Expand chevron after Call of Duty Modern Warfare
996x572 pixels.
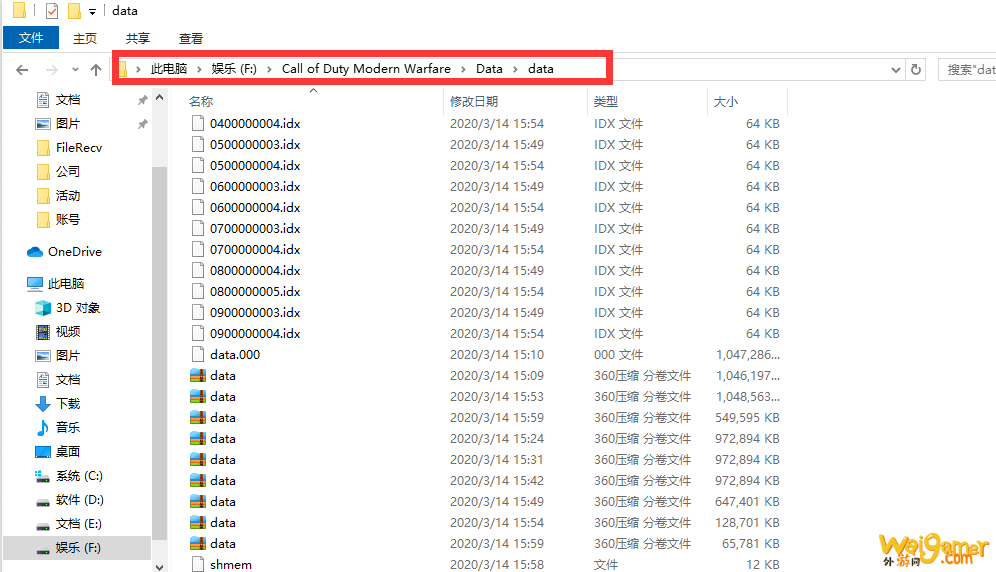pyautogui.click(x=463, y=69)
